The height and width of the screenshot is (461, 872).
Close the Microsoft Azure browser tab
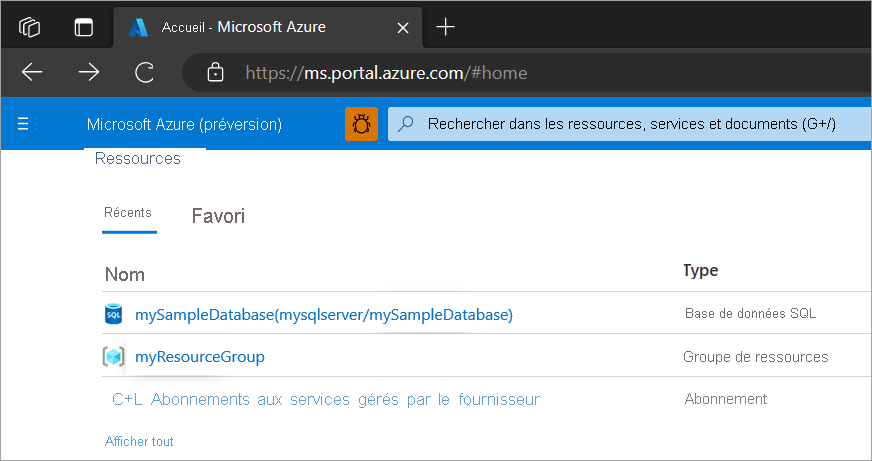[x=403, y=27]
